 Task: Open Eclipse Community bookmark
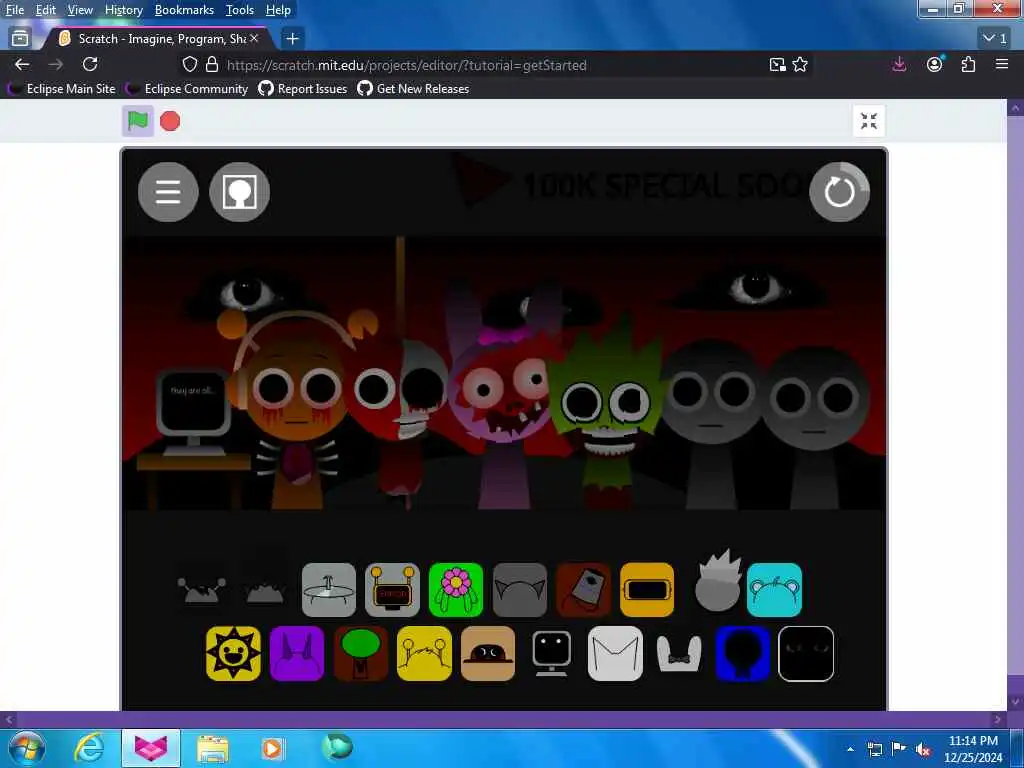click(187, 89)
